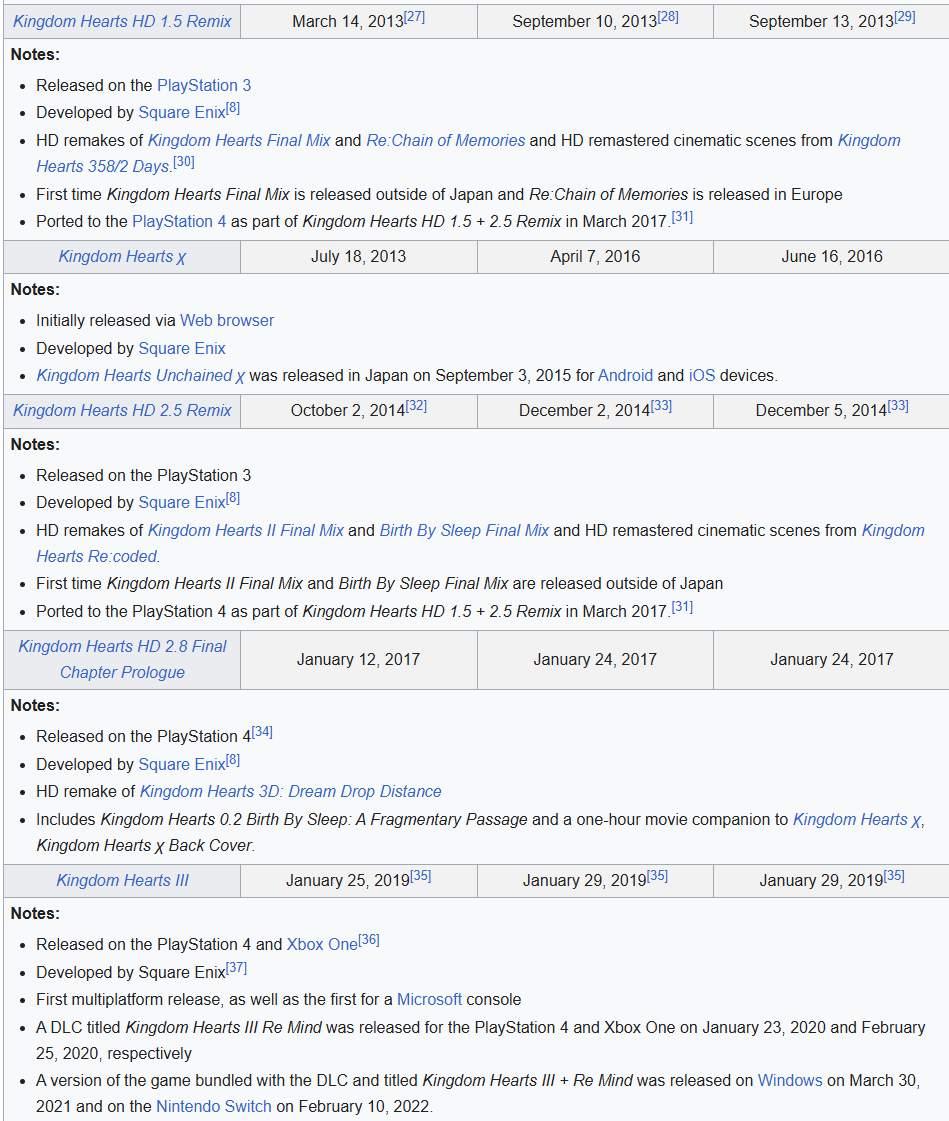This screenshot has height=1121, width=949.
Task: Follow the iOS link
Action: [702, 376]
